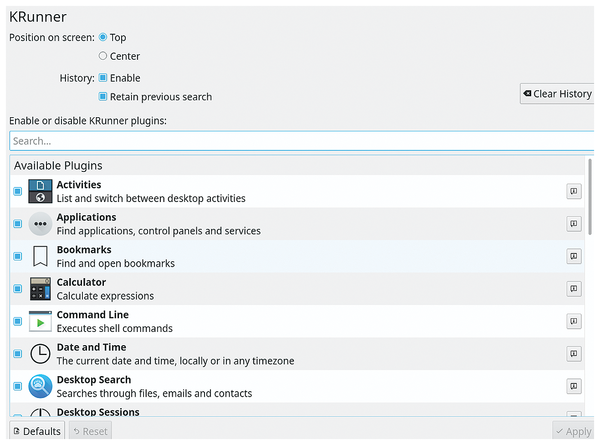The width and height of the screenshot is (600, 445).
Task: Show info for the Calculator plugin
Action: pyautogui.click(x=574, y=289)
